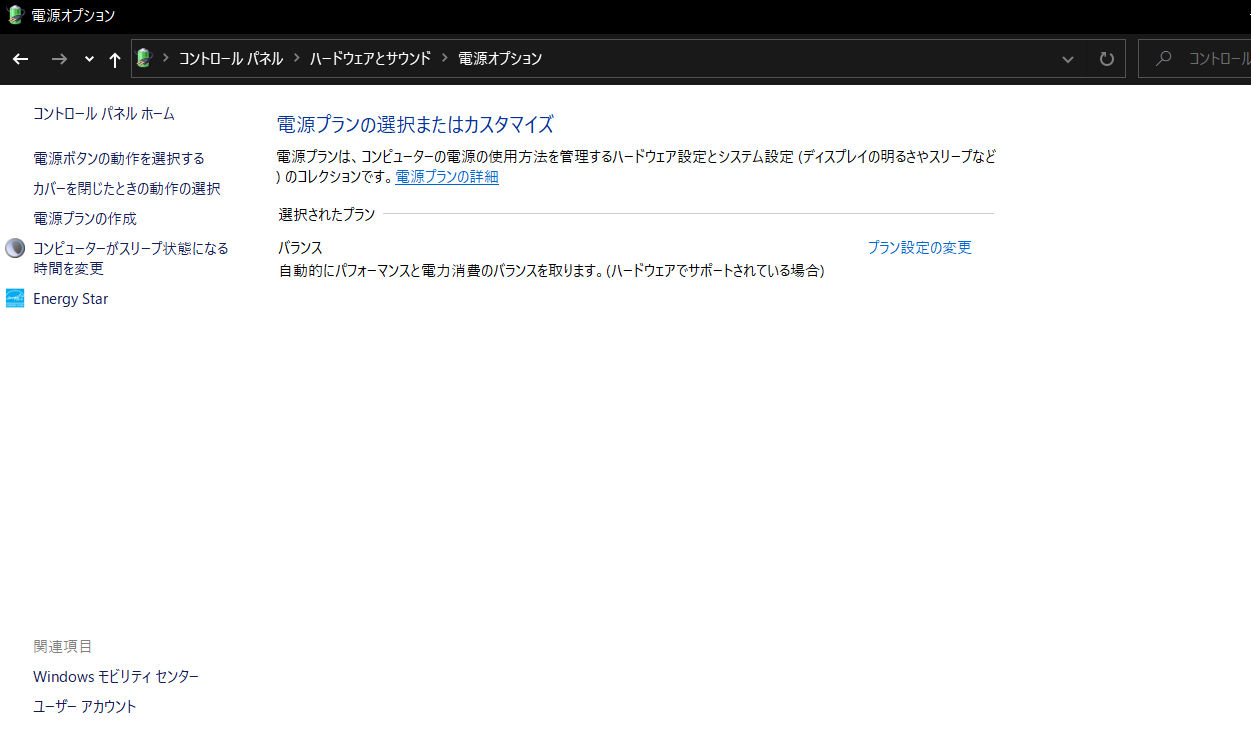Click the title bar battery app icon

click(15, 15)
